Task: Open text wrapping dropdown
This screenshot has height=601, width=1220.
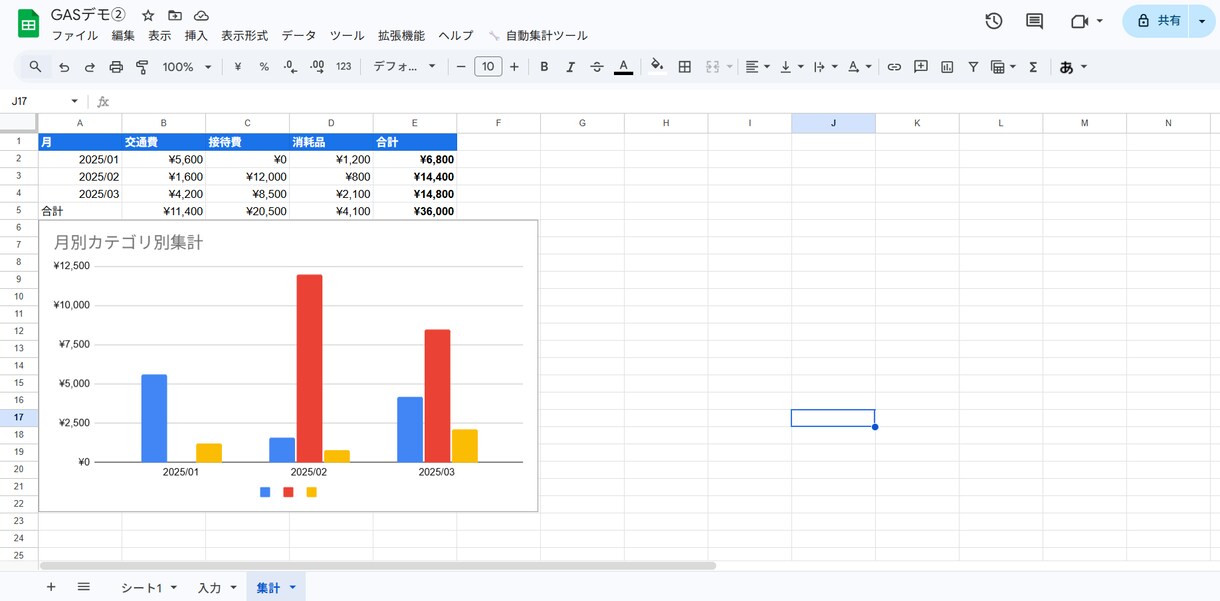Action: 825,67
